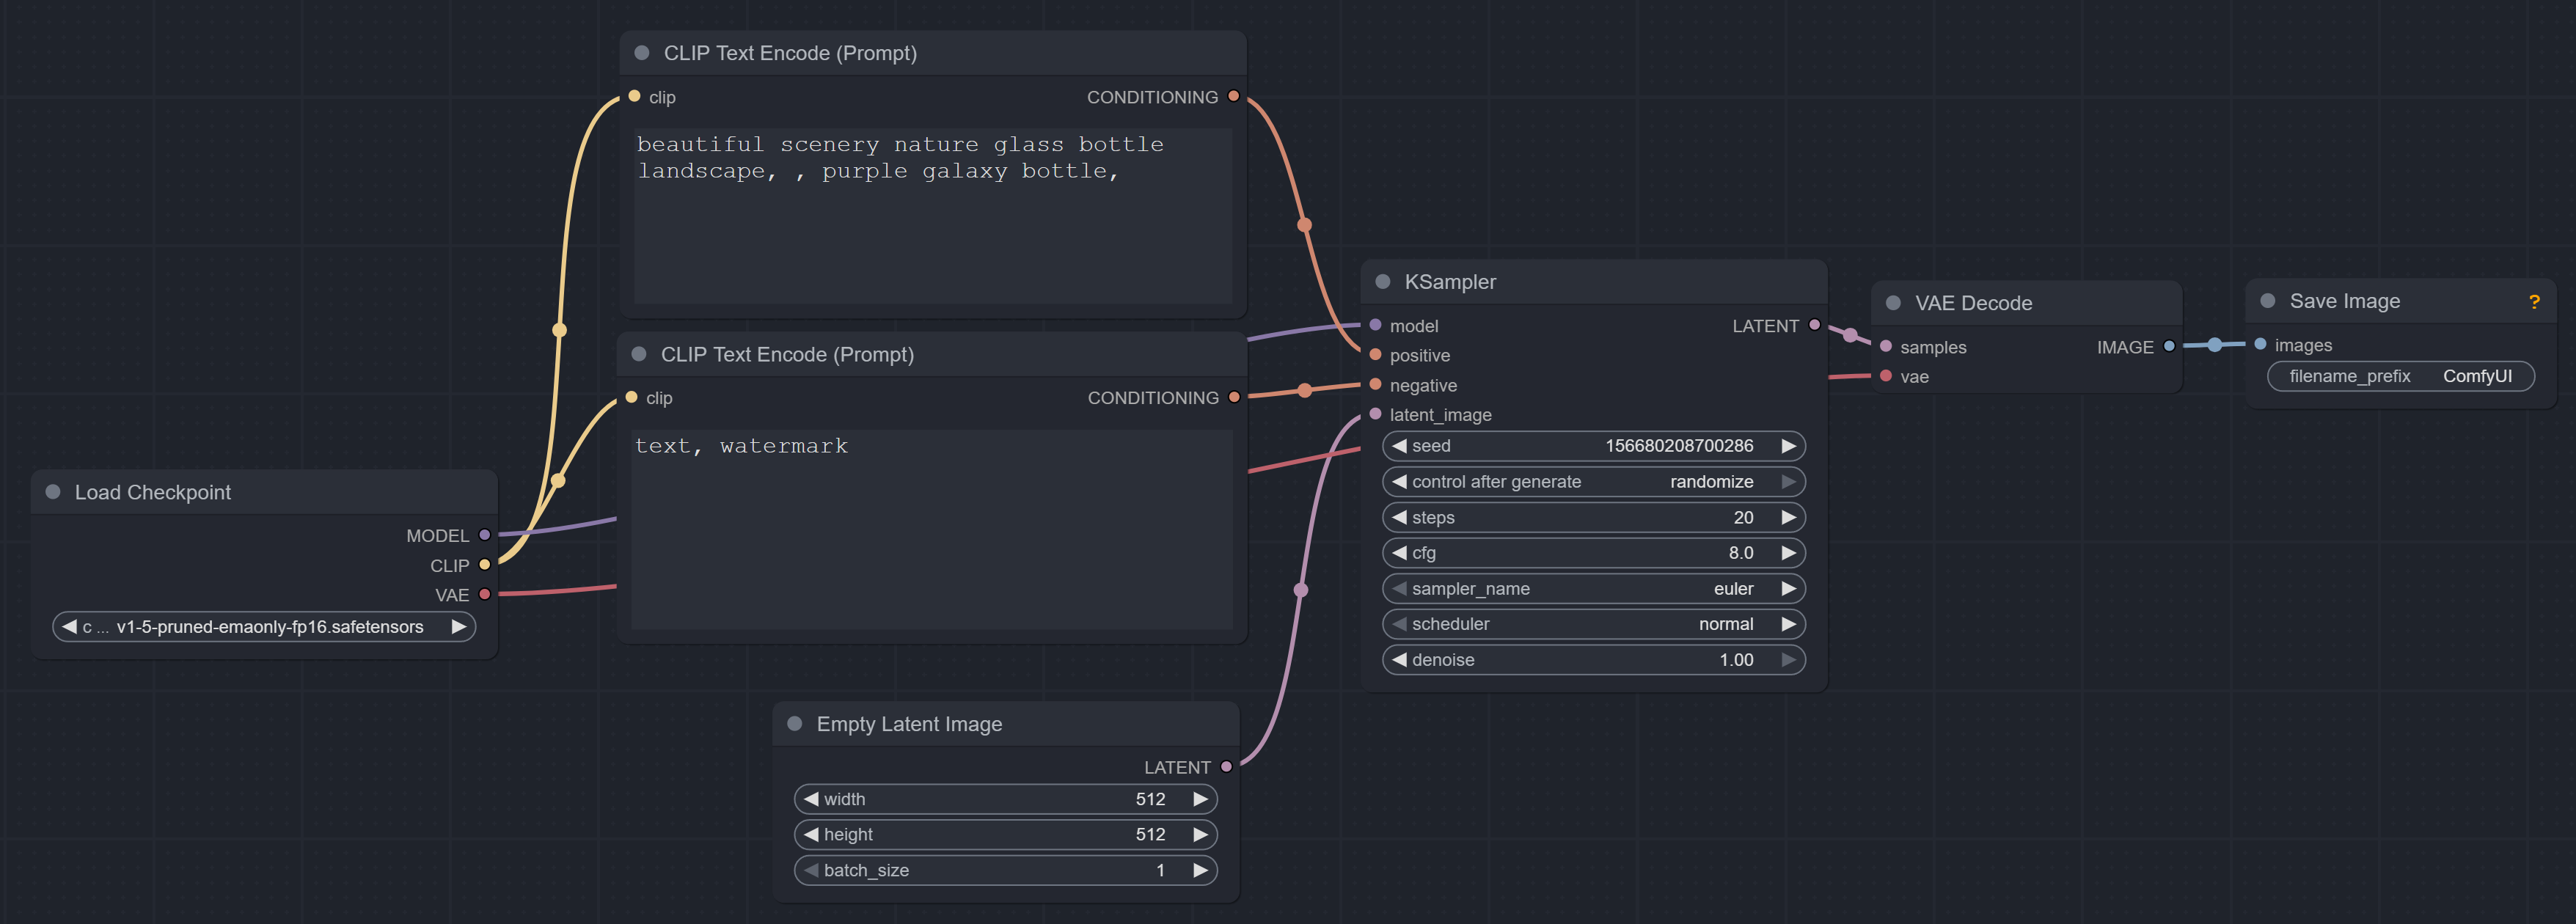Increase width with the right arrow
Viewport: 2576px width, 924px height.
(x=1200, y=799)
